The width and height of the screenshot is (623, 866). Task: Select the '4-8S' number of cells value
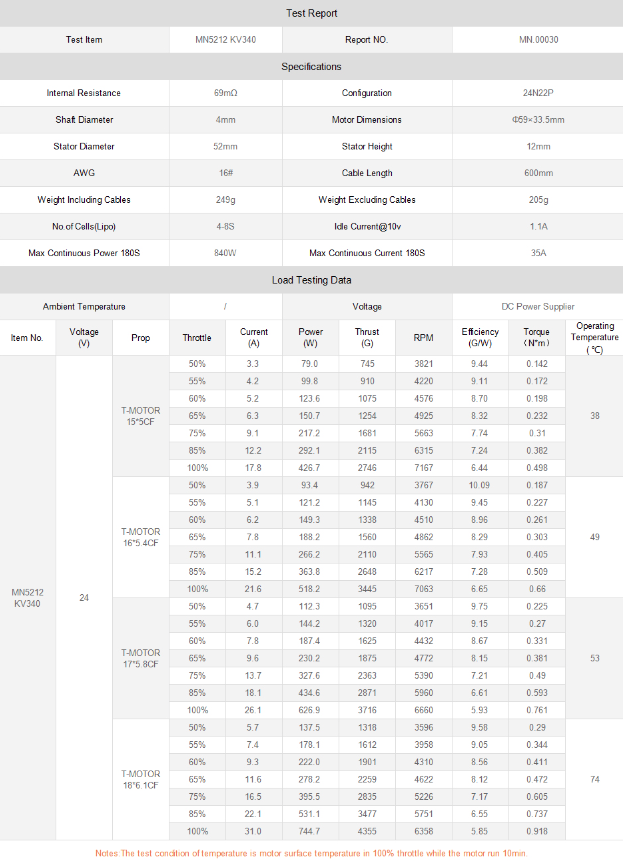pyautogui.click(x=225, y=226)
